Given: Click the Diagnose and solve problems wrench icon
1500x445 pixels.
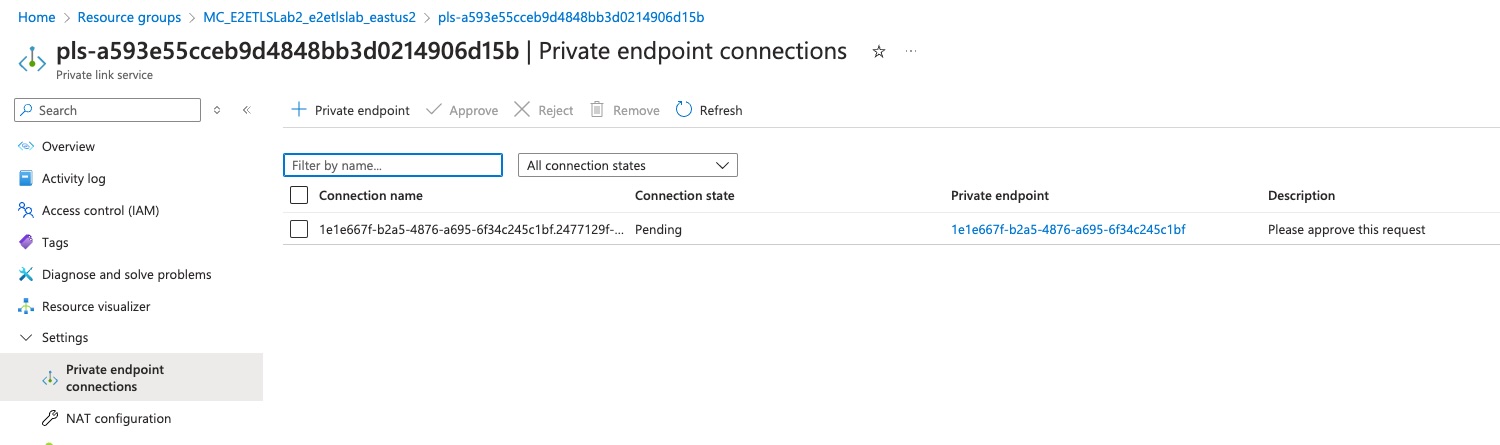Looking at the screenshot, I should pyautogui.click(x=26, y=274).
